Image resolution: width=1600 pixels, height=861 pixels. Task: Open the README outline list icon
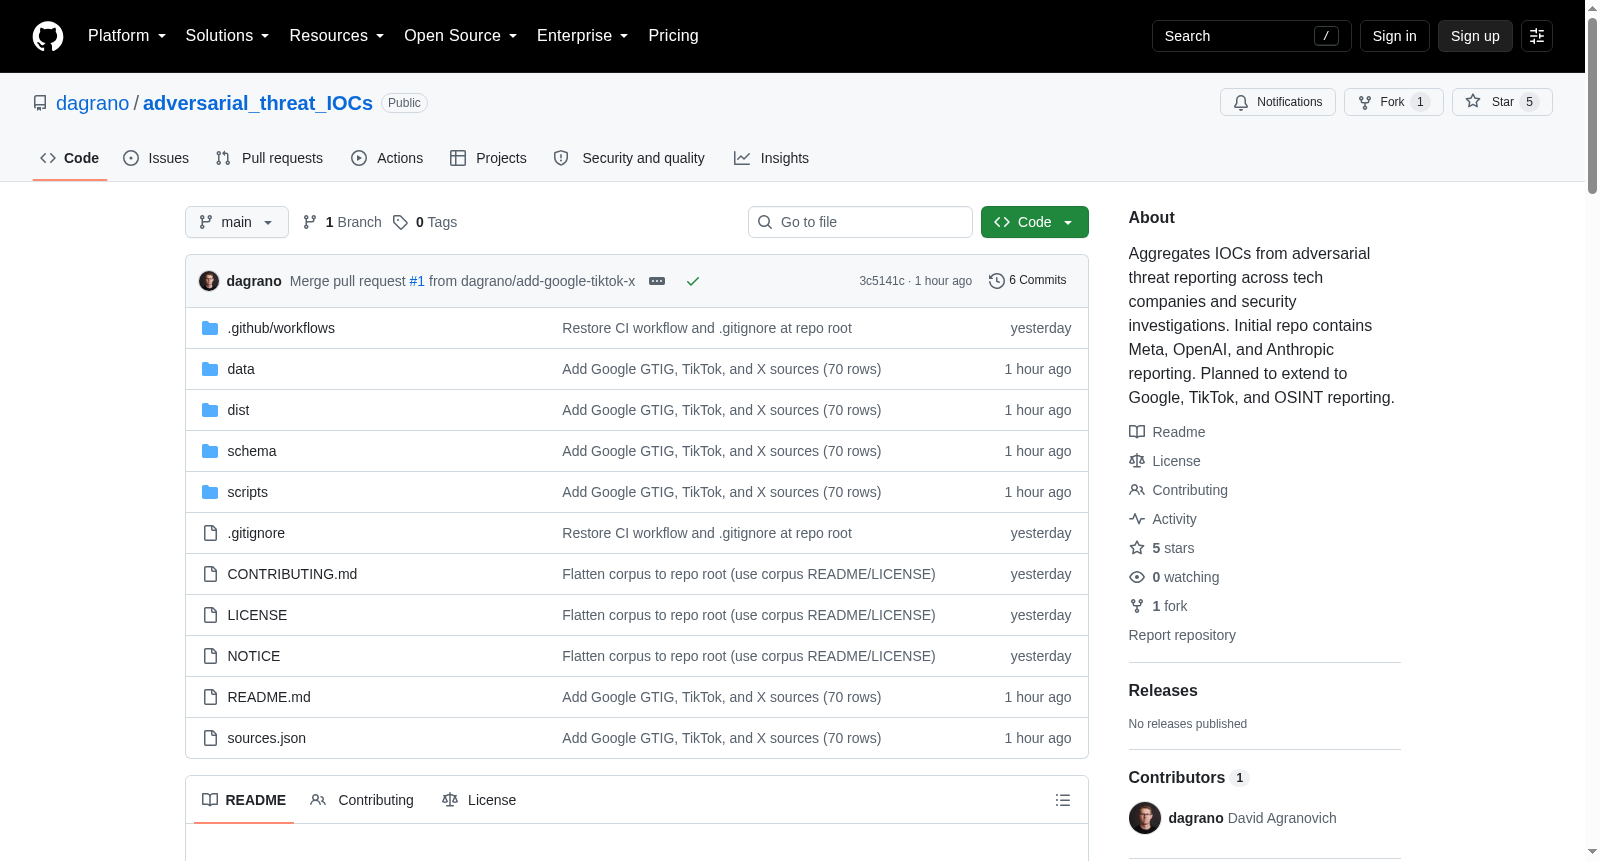tap(1063, 800)
